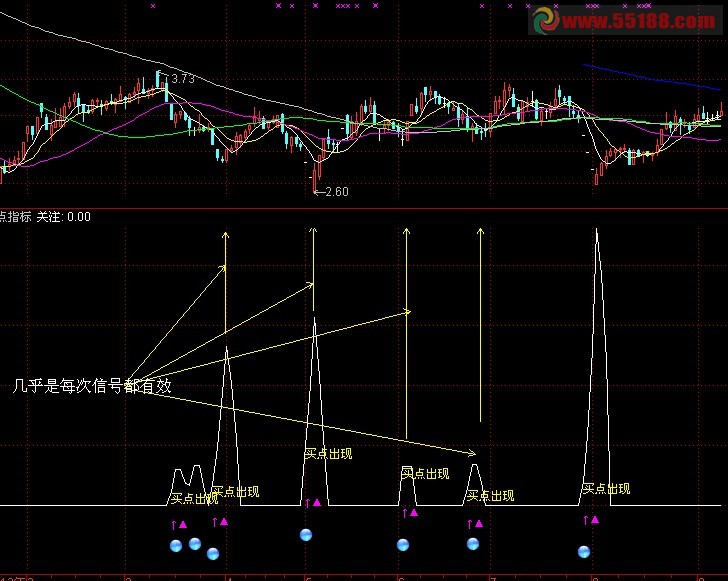Viewport: 728px width, 581px height.
Task: Click the lowest candlestick beside 2.60
Action: 315,180
